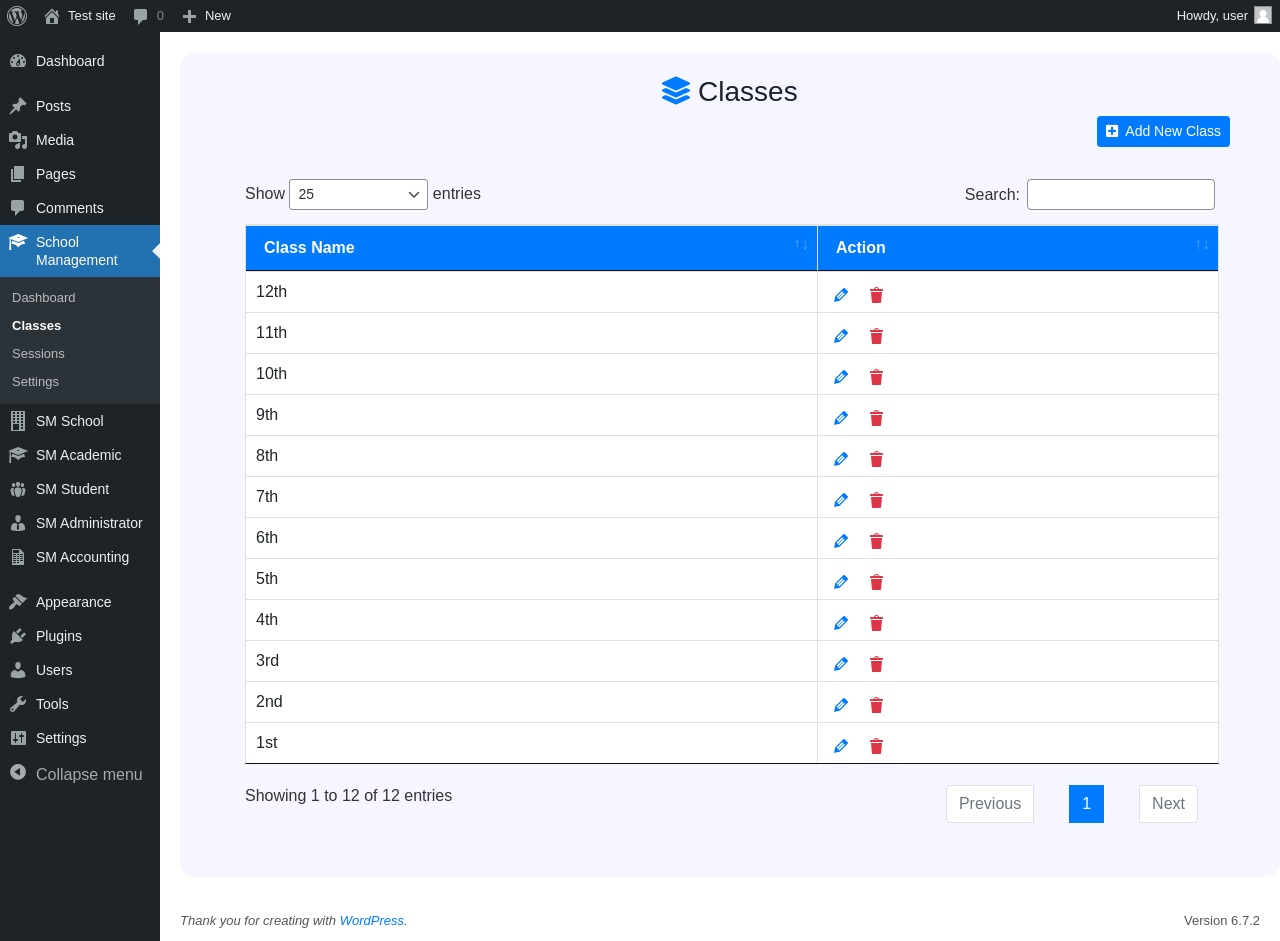Go to the Next page of entries
Viewport: 1280px width, 941px height.
click(1168, 804)
